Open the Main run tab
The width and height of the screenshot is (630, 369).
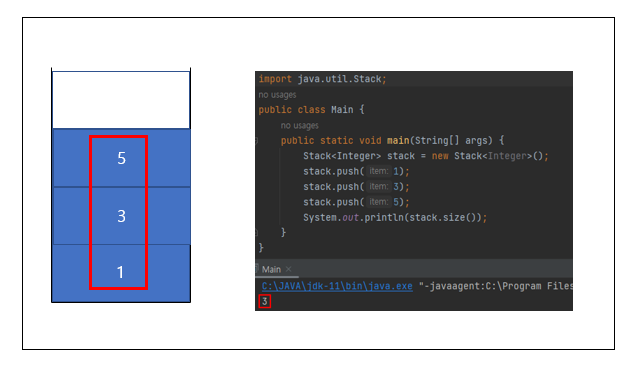click(x=271, y=269)
